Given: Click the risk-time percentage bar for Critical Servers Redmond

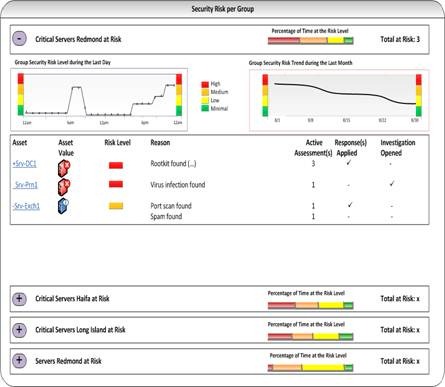Looking at the screenshot, I should tap(311, 41).
